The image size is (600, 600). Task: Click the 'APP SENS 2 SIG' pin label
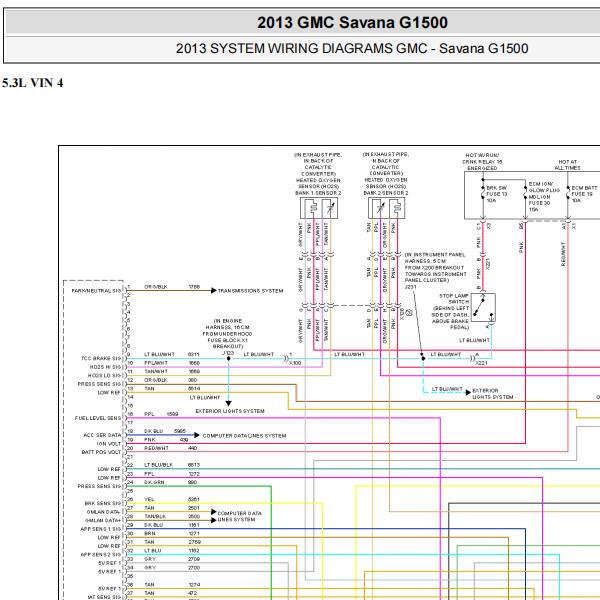[101, 555]
